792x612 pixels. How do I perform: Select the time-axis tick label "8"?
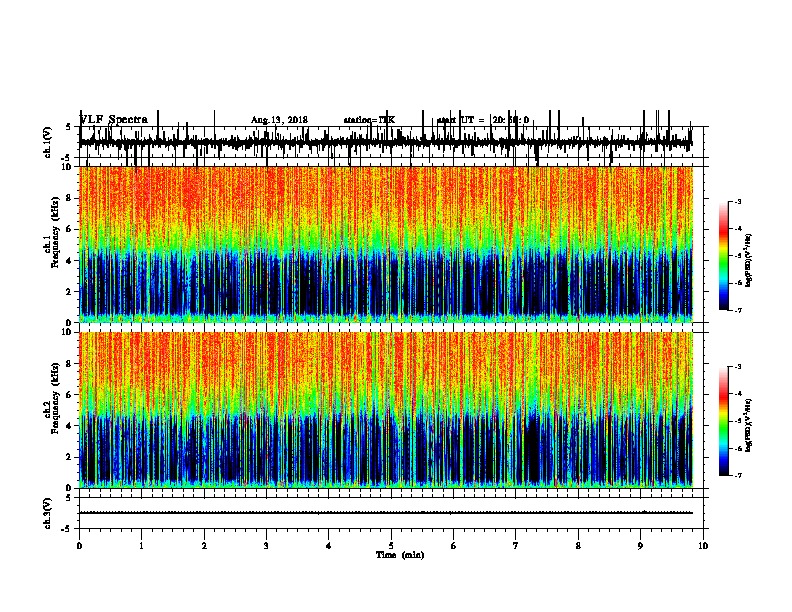[578, 546]
